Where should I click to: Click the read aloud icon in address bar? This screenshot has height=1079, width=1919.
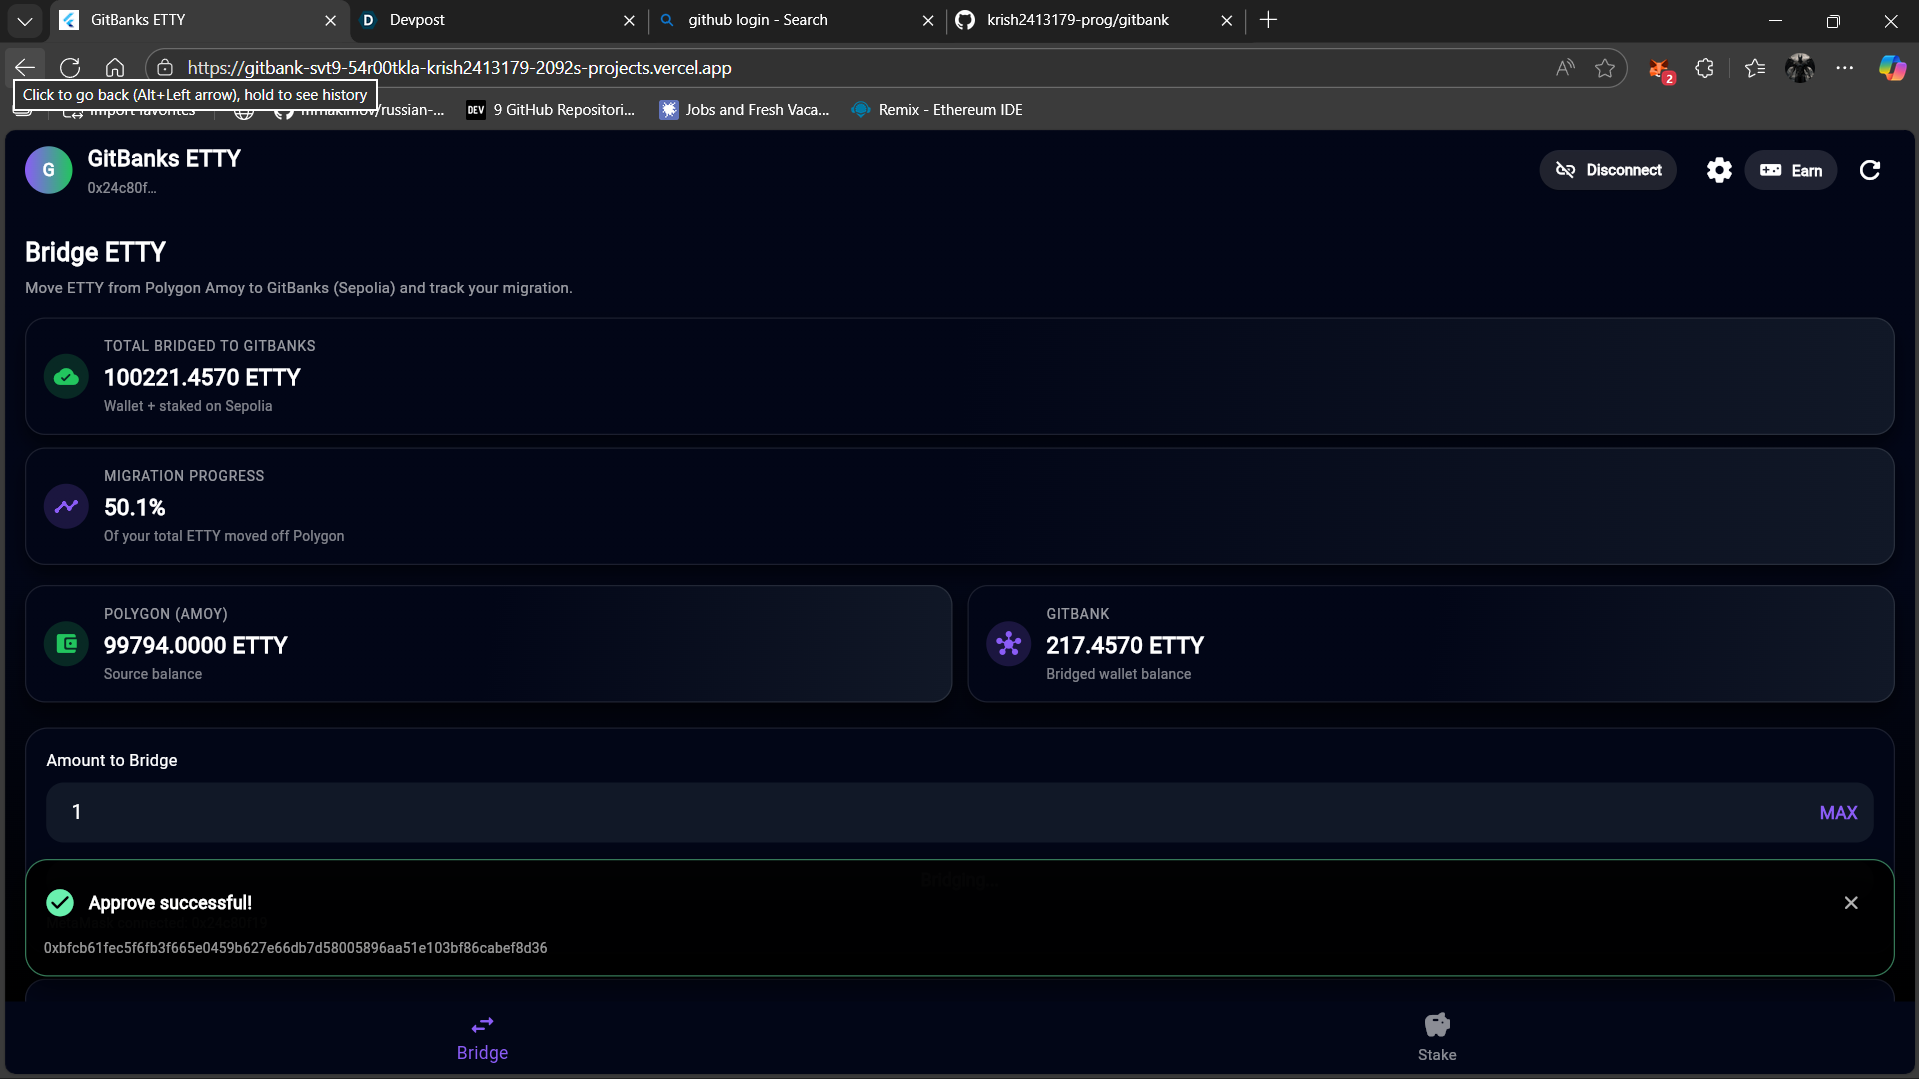[x=1565, y=68]
